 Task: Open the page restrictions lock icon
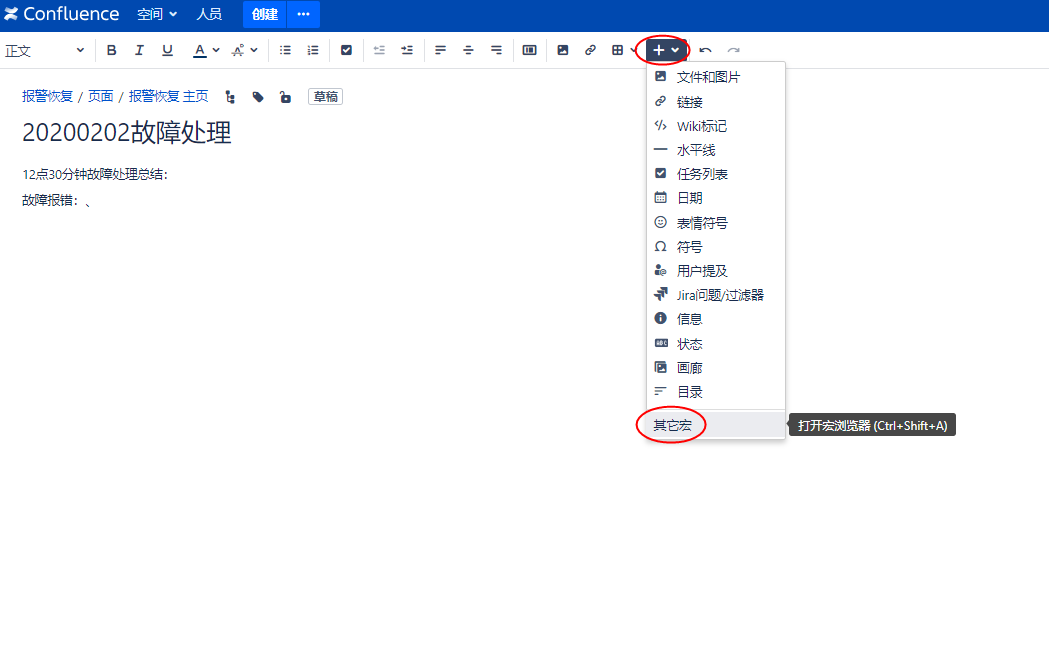click(x=285, y=97)
